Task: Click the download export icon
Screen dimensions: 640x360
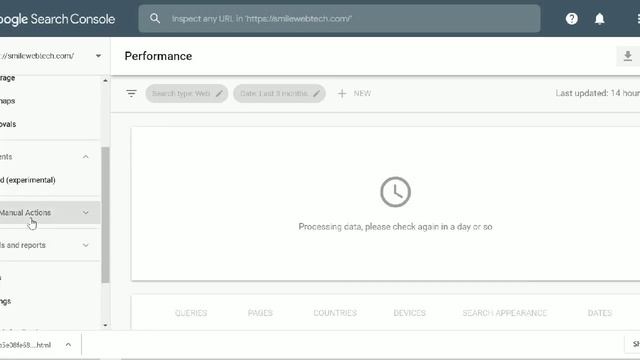Action: click(628, 56)
